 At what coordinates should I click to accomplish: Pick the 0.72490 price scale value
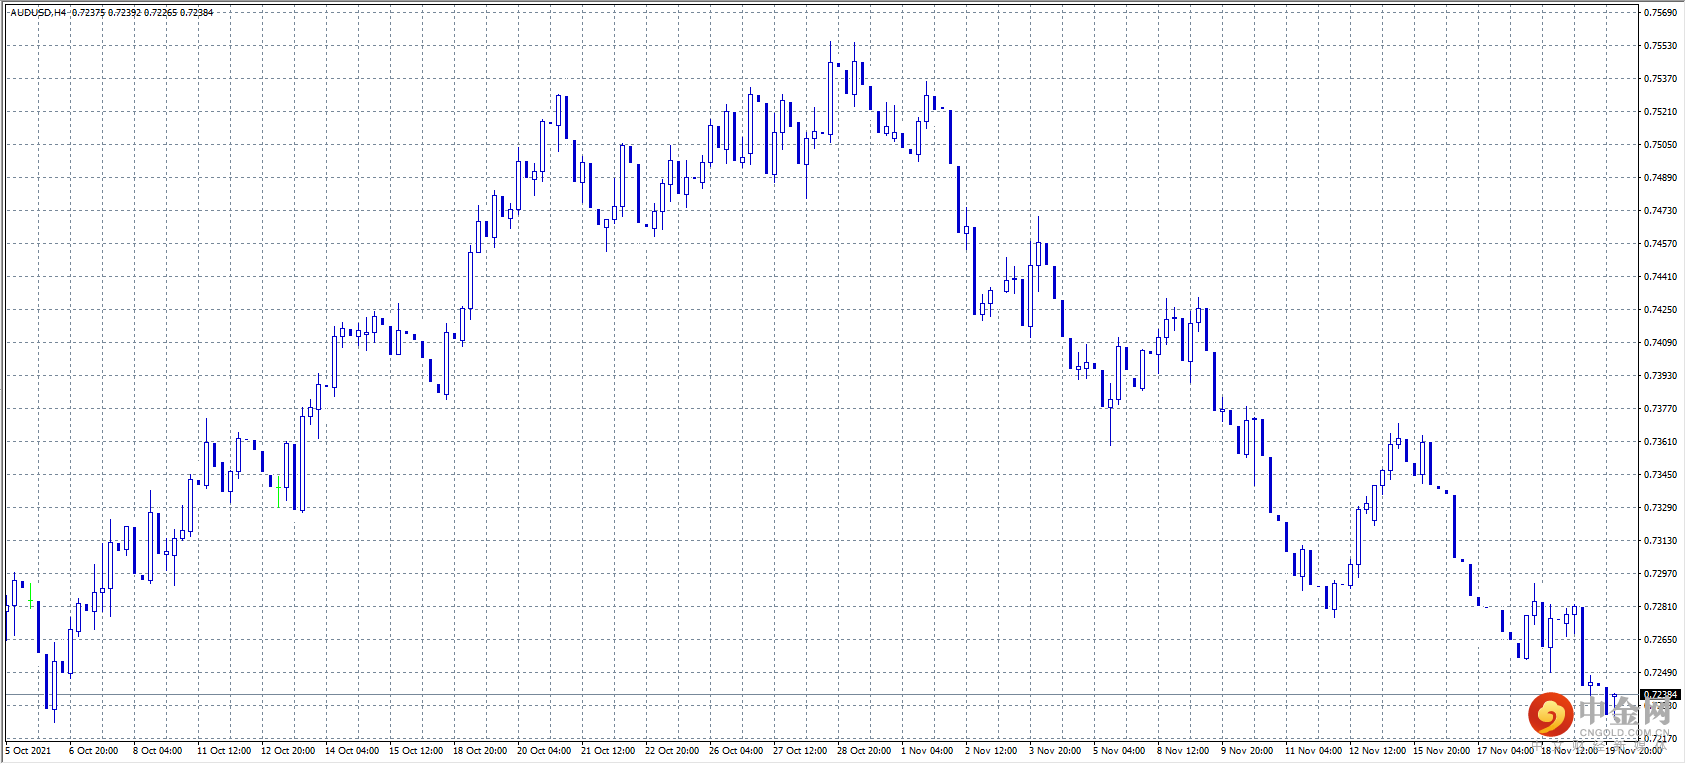pos(1661,673)
